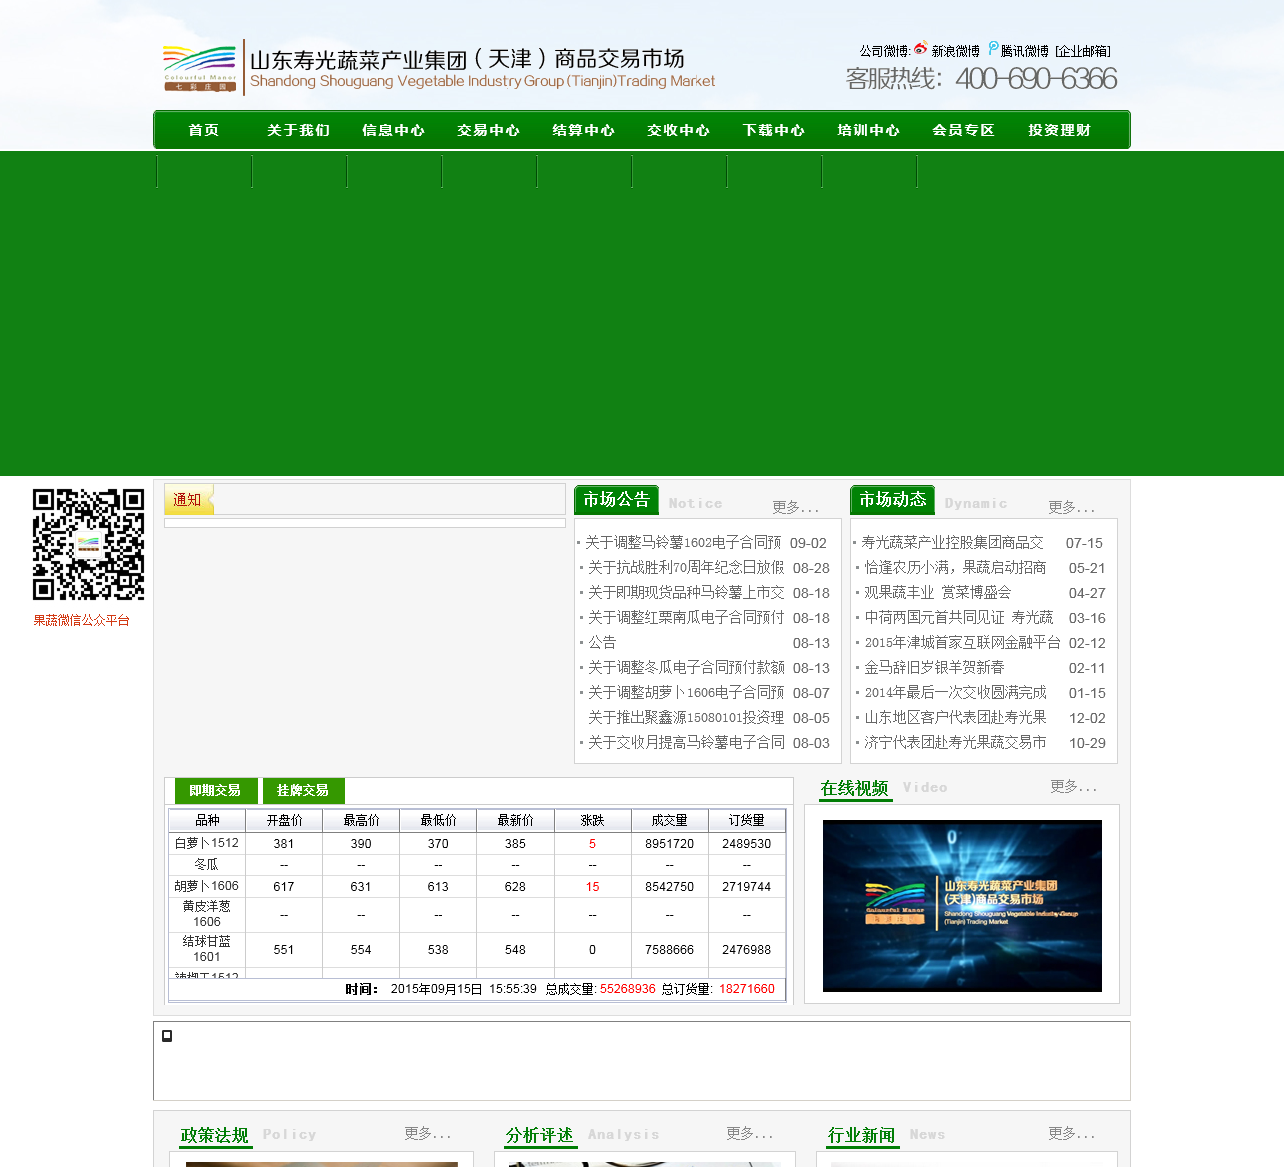Select the 黄皮洋葱 1606 product cell

coord(207,915)
